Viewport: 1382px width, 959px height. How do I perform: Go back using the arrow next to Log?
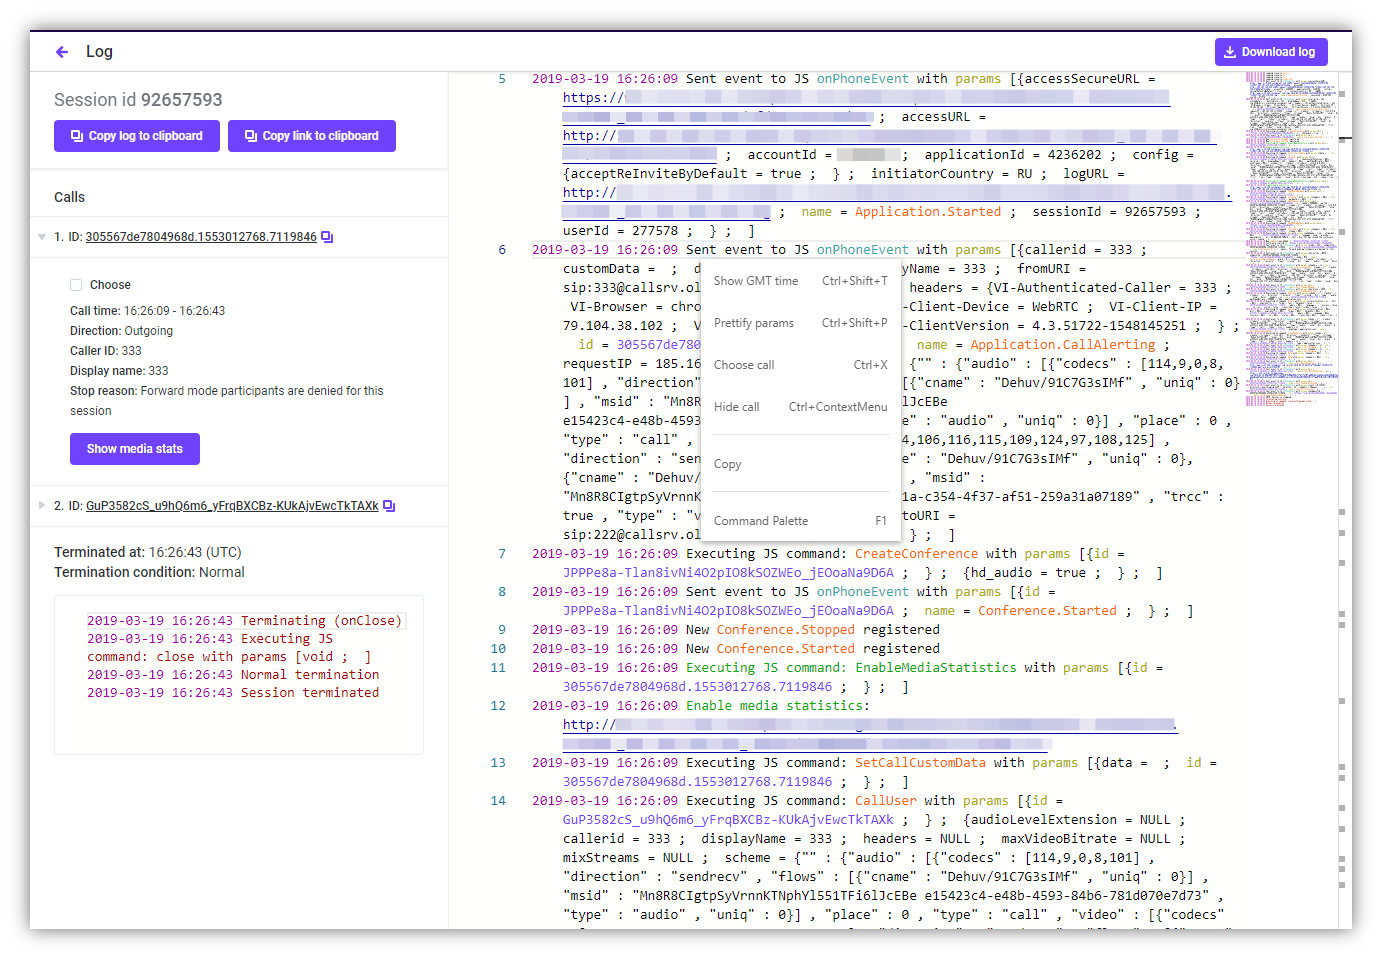point(62,52)
